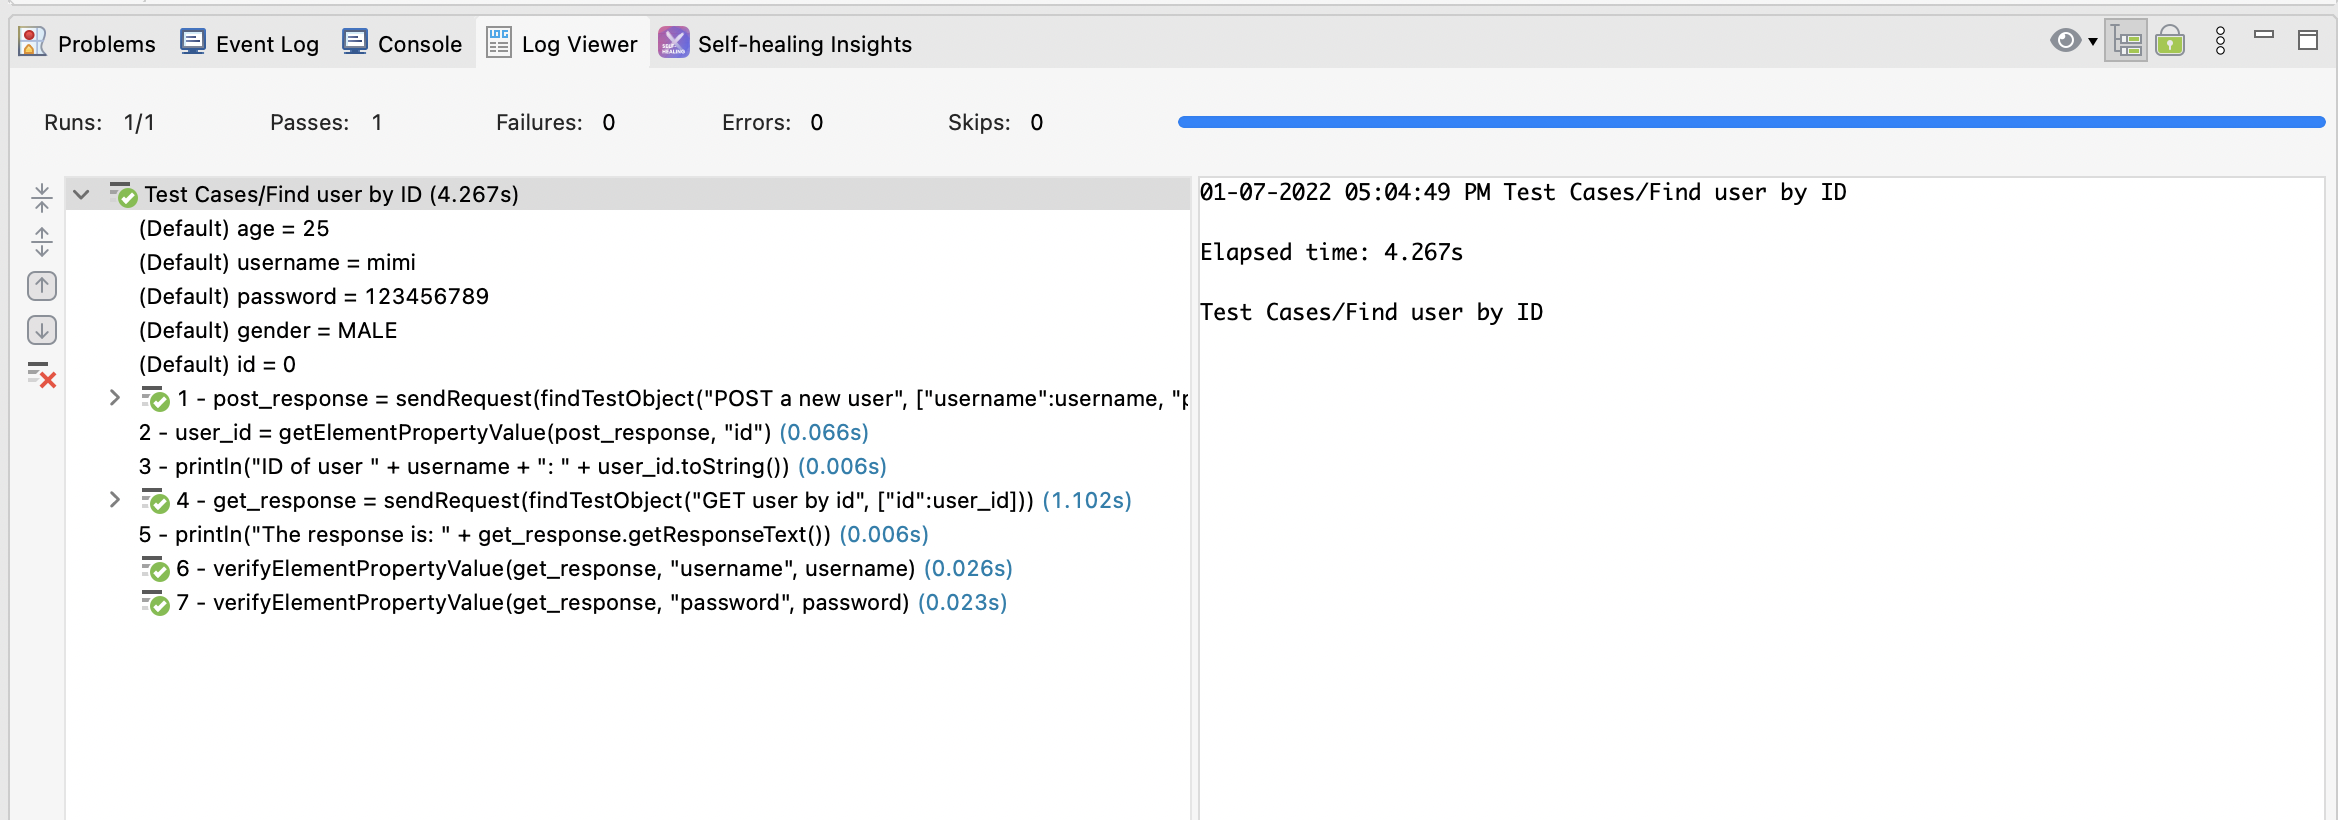Click the timestamp line in details pane

point(1523,192)
